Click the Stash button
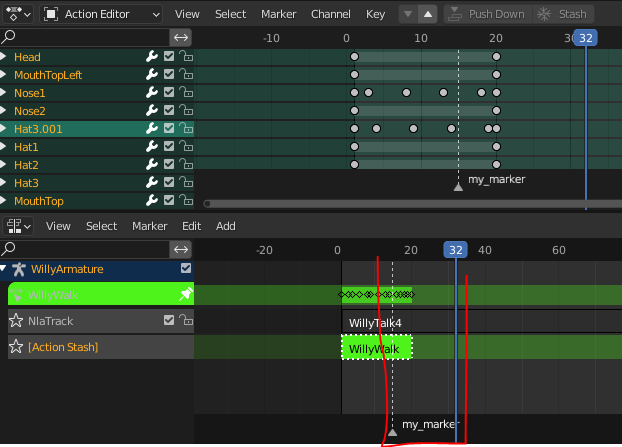 click(562, 14)
